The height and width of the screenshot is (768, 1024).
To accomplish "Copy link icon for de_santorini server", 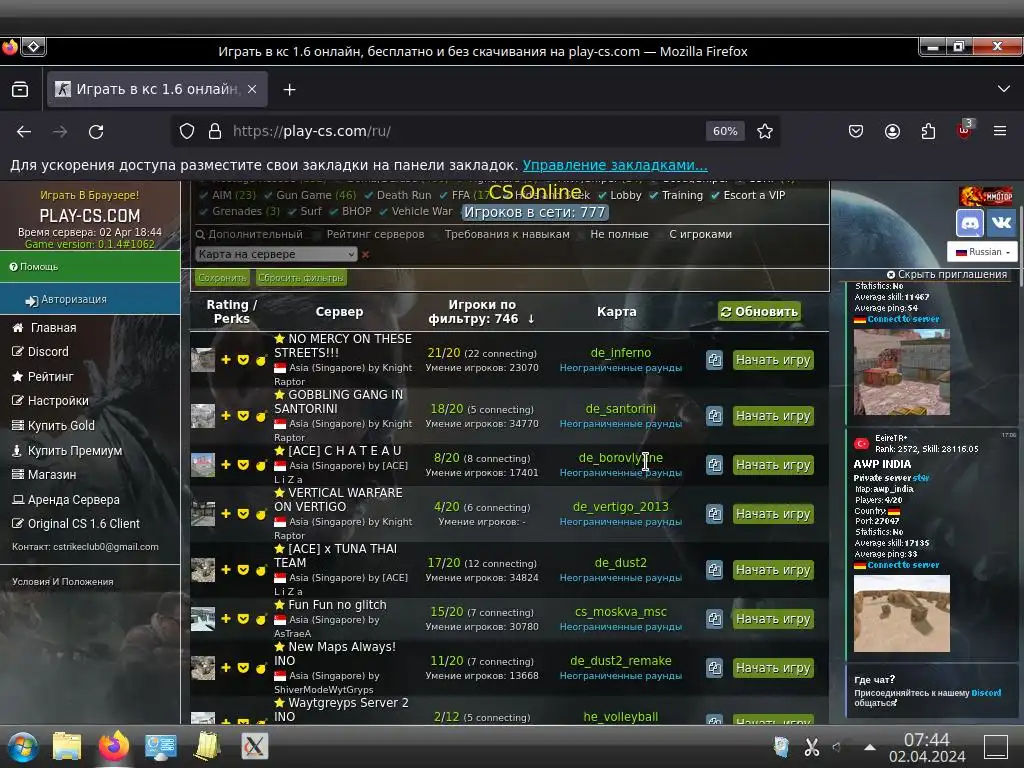I will (714, 416).
